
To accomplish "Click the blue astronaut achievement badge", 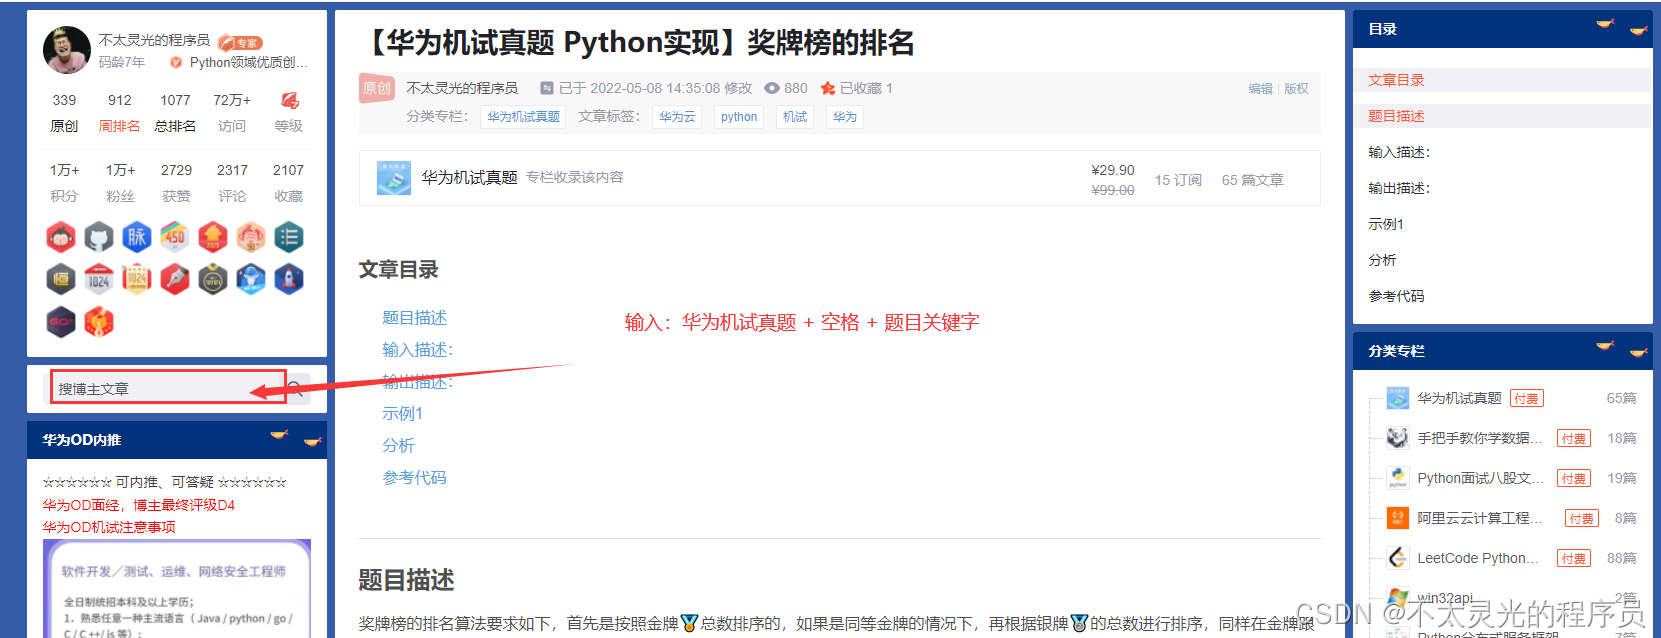I will (251, 279).
